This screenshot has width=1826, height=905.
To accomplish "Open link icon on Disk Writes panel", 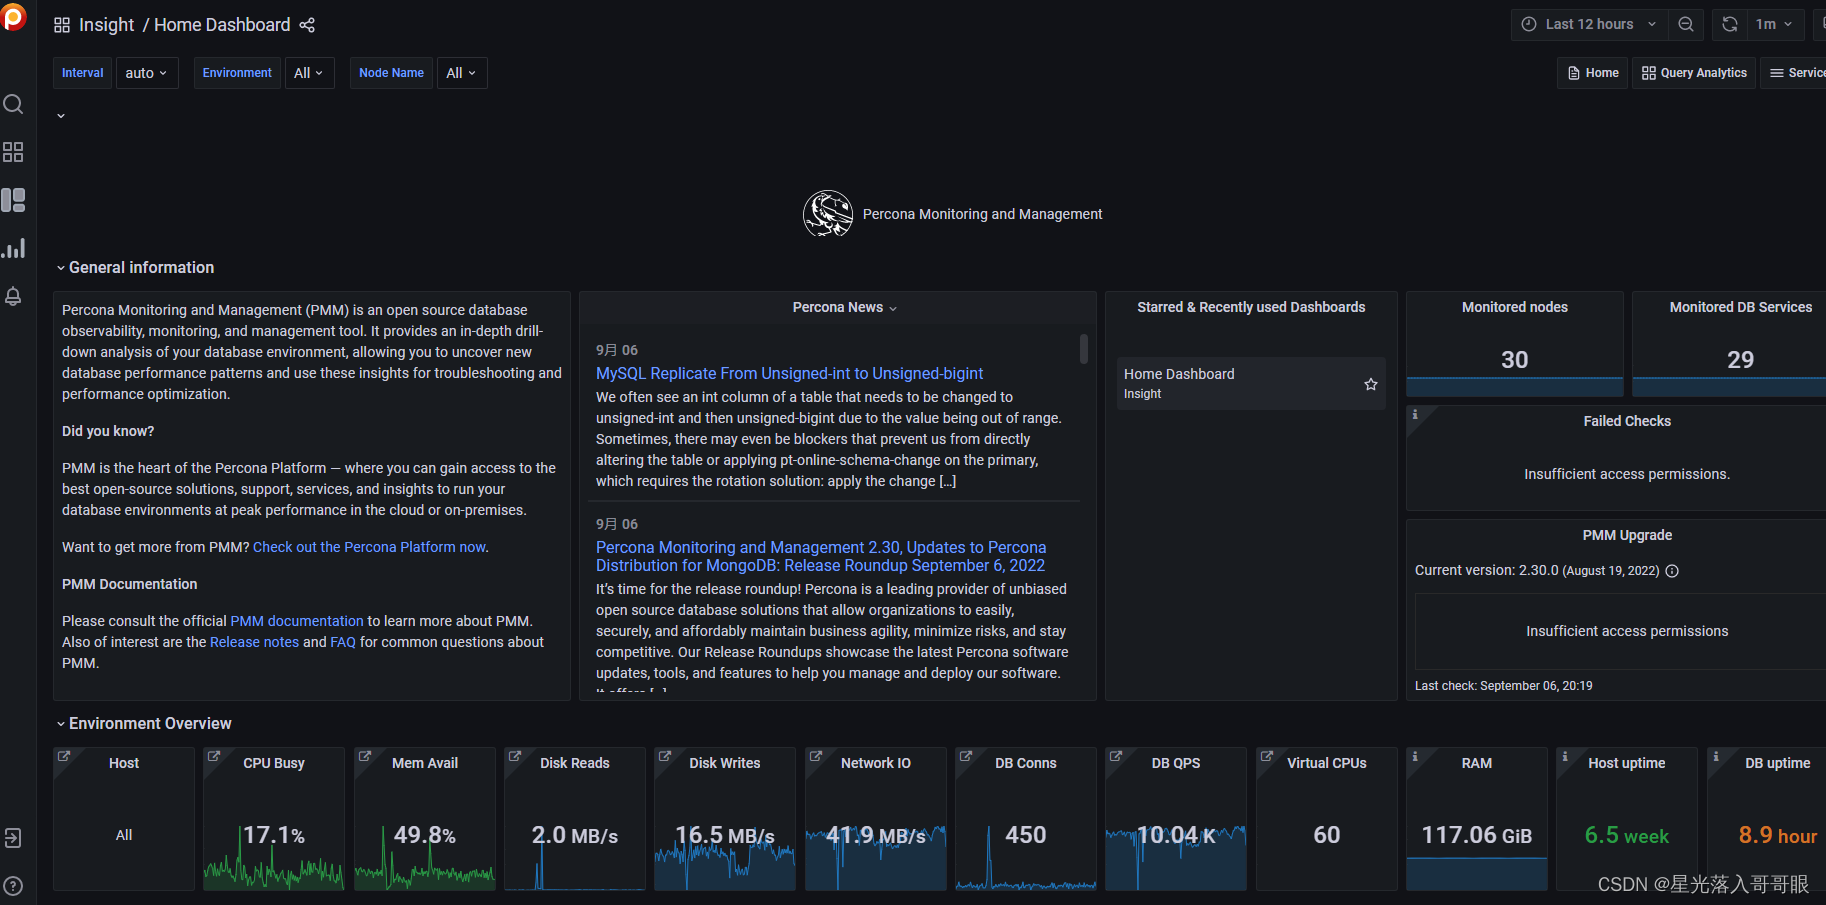I will tap(665, 756).
